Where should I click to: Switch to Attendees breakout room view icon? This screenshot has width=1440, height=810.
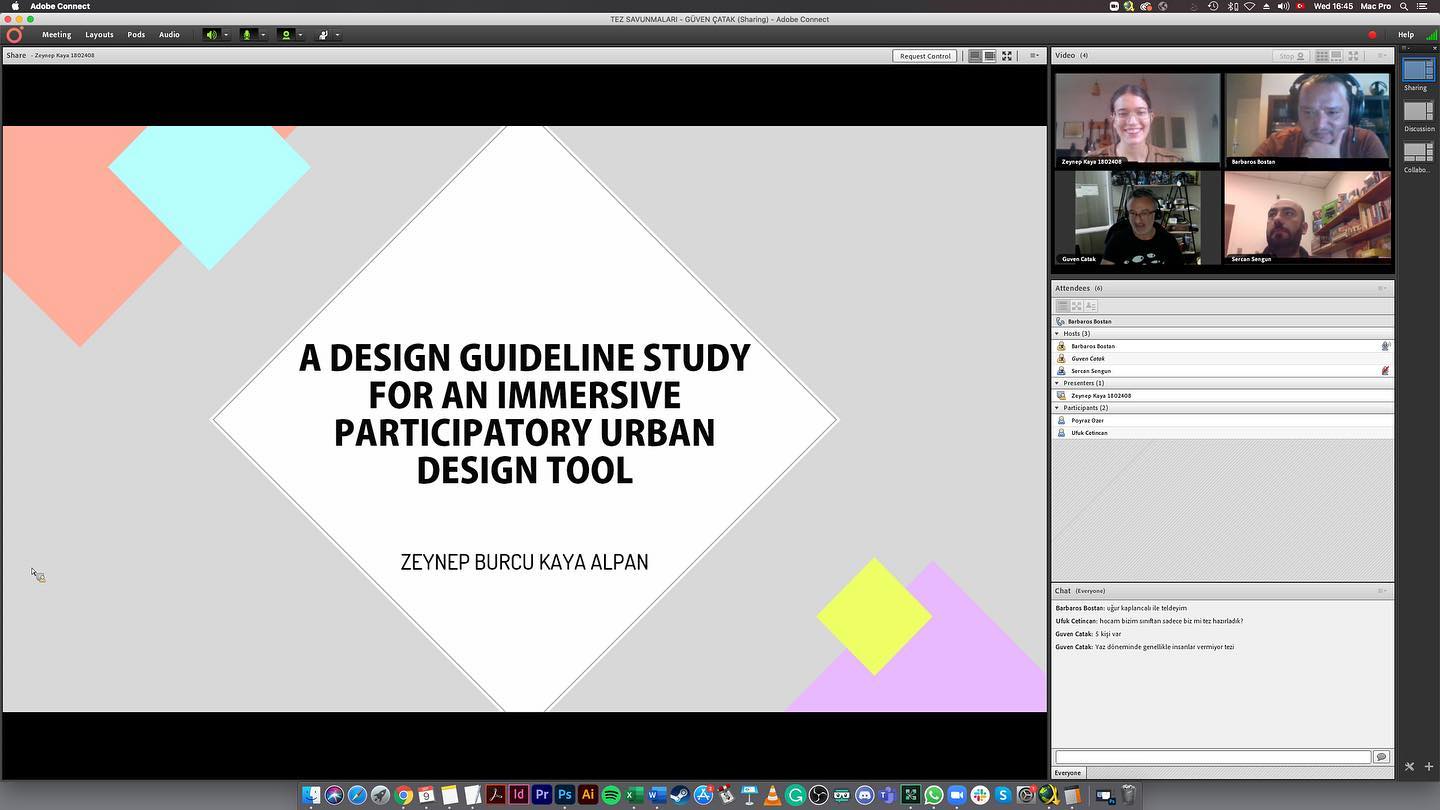click(x=1076, y=306)
